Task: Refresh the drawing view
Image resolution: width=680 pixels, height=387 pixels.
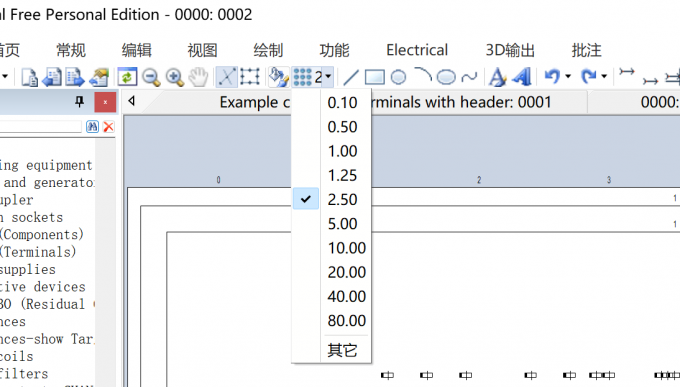Action: point(127,77)
